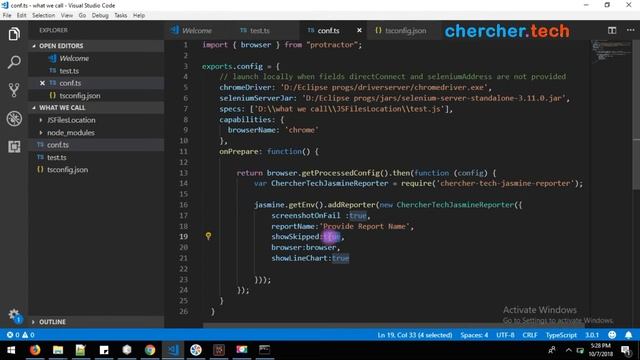Click the editor horizontal scrollbar

pyautogui.click(x=394, y=326)
